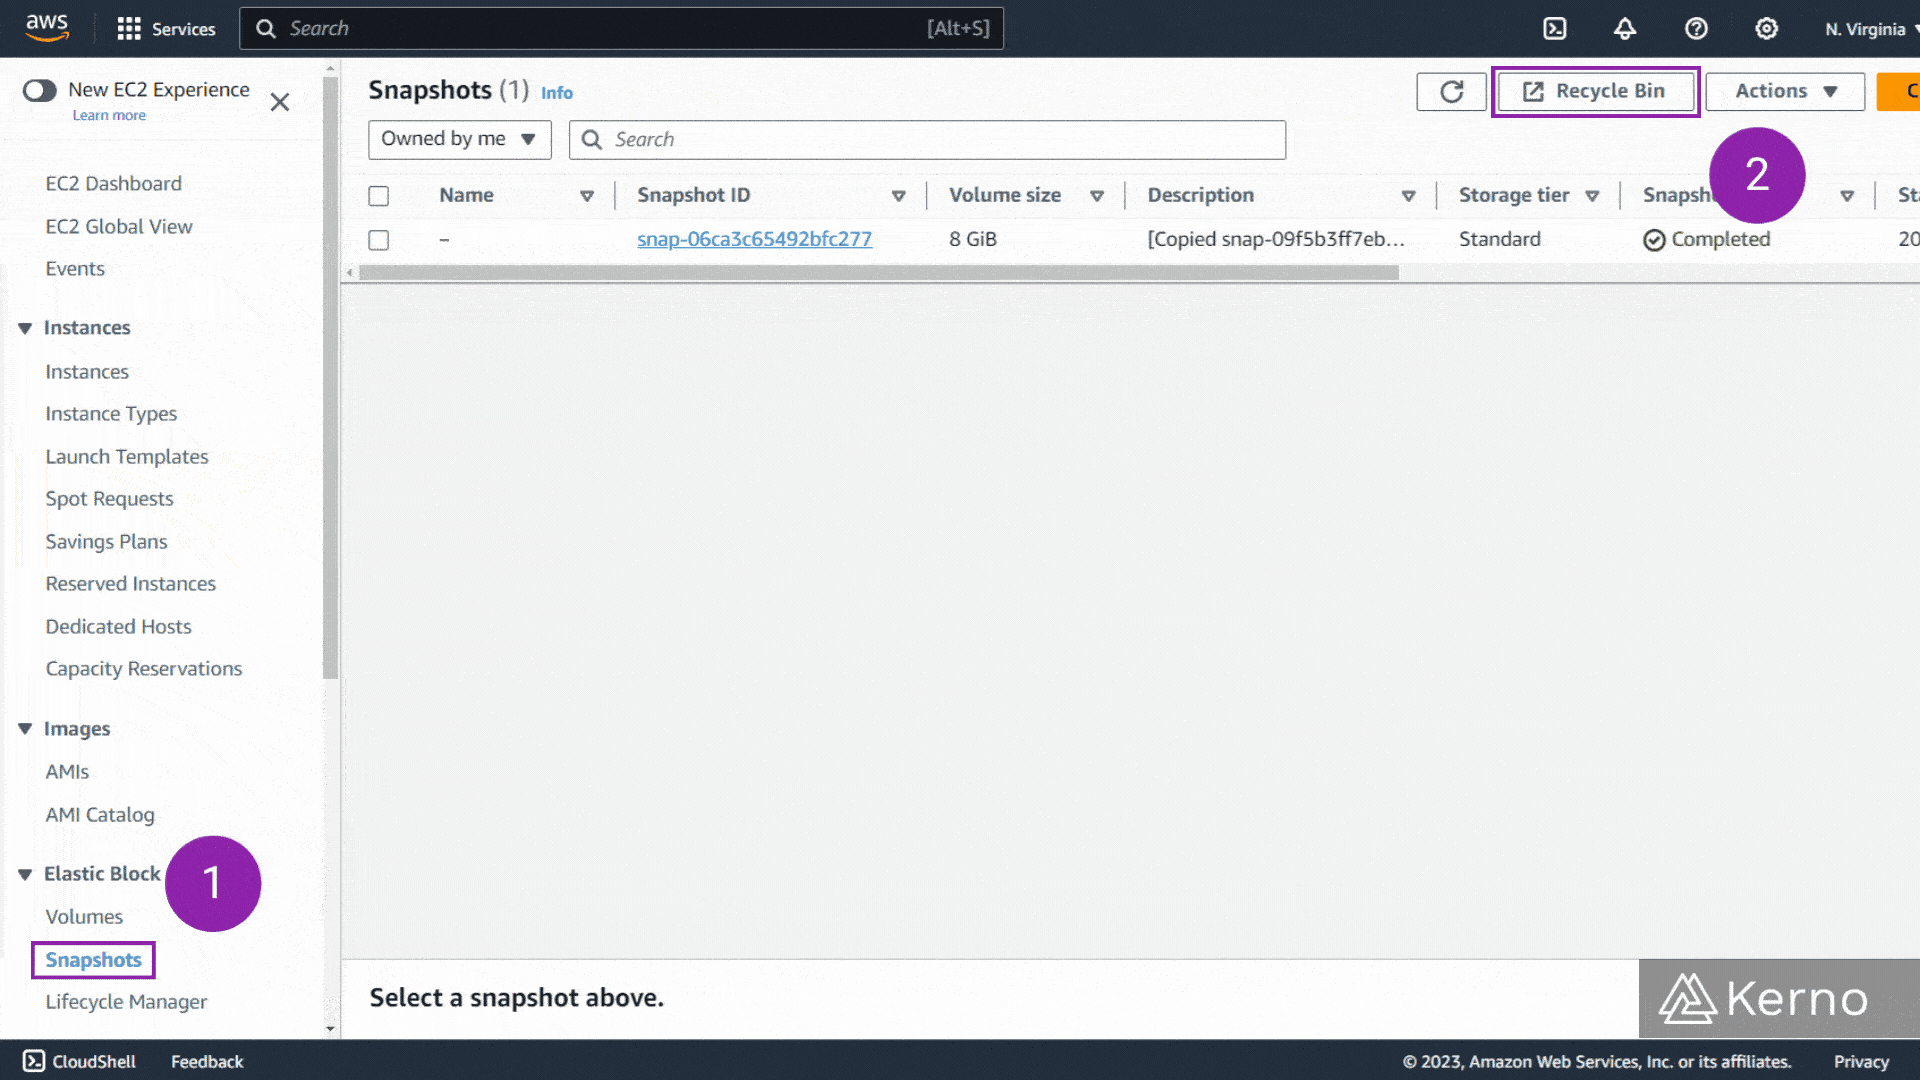Screen dimensions: 1920x1080
Task: Open Privacy link in footer
Action: pyautogui.click(x=1861, y=1062)
